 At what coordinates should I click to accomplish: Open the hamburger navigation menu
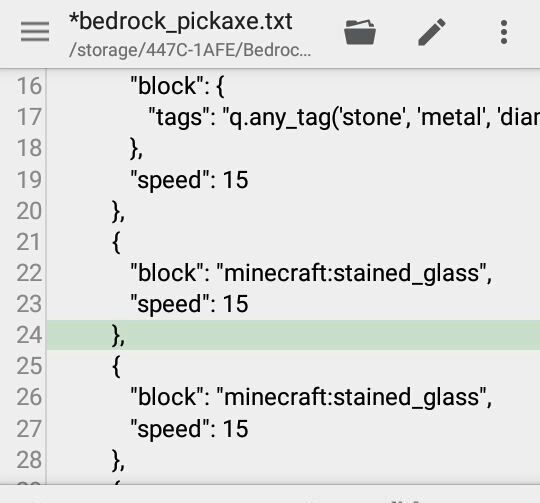(35, 32)
